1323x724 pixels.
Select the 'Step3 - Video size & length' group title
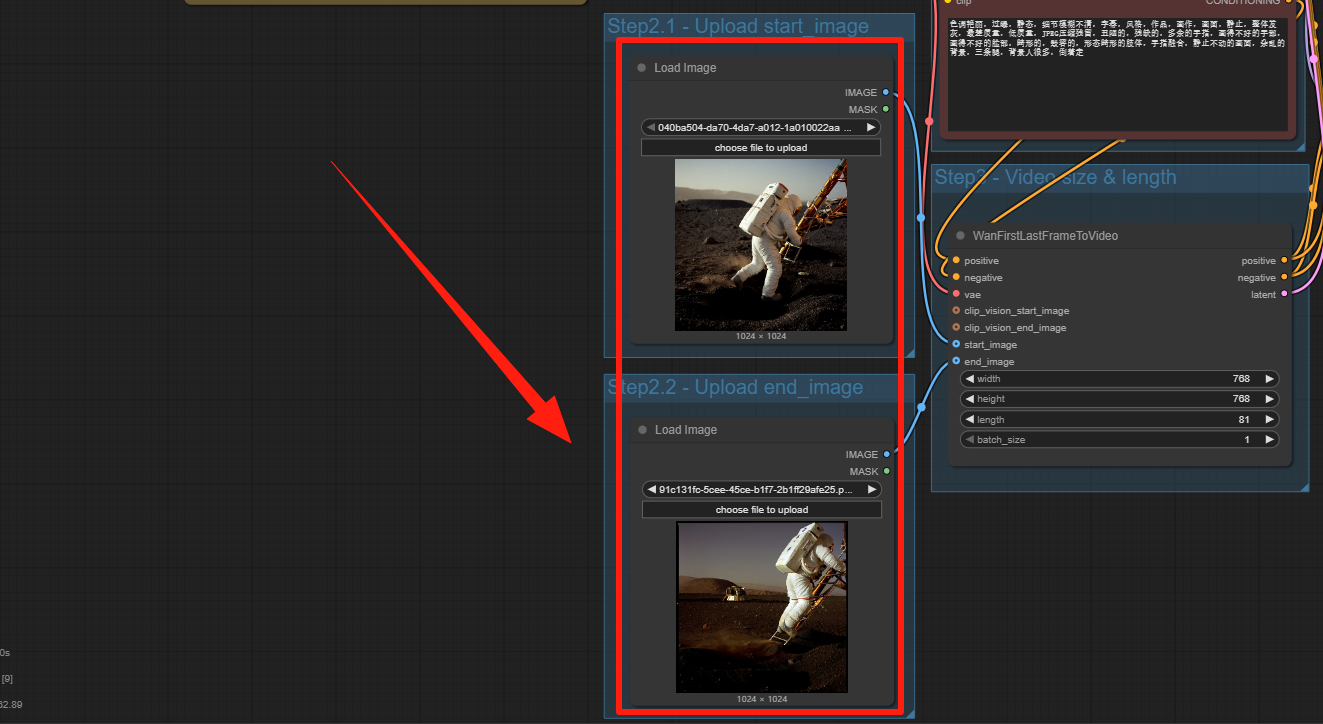click(1055, 177)
